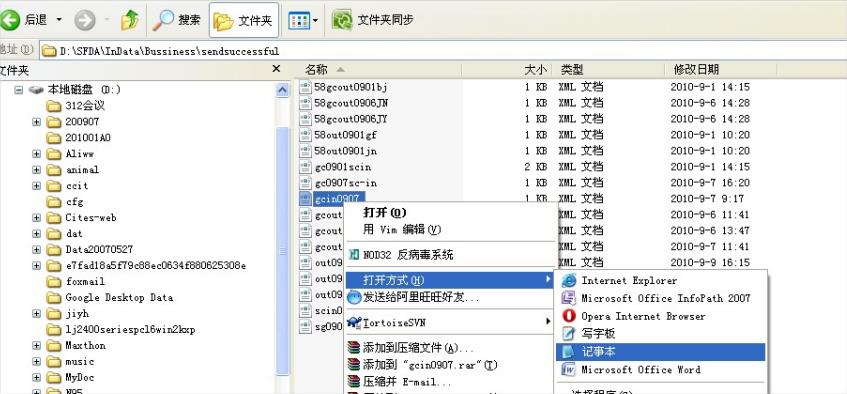Sort by Date Modified (修改日期) column header
The height and width of the screenshot is (394, 847).
[721, 70]
